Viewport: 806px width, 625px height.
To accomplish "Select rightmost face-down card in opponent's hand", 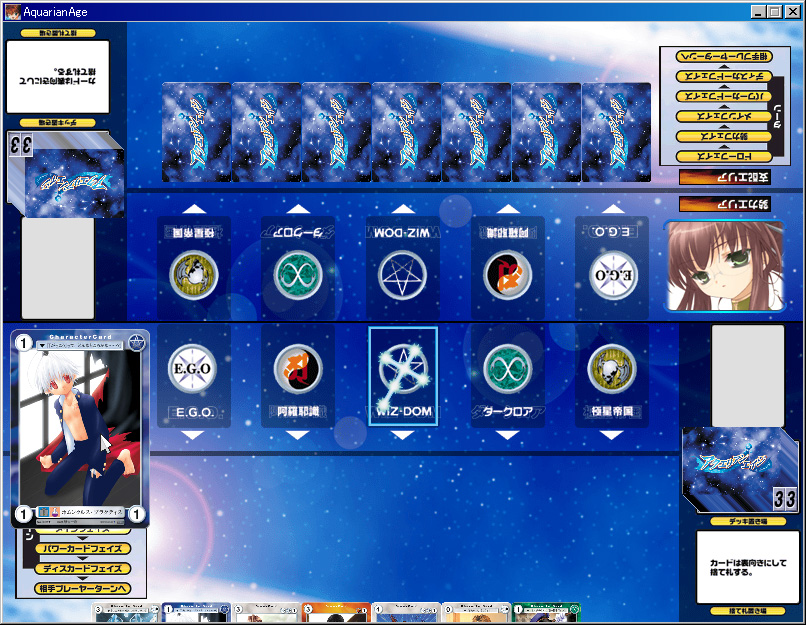I will 616,132.
